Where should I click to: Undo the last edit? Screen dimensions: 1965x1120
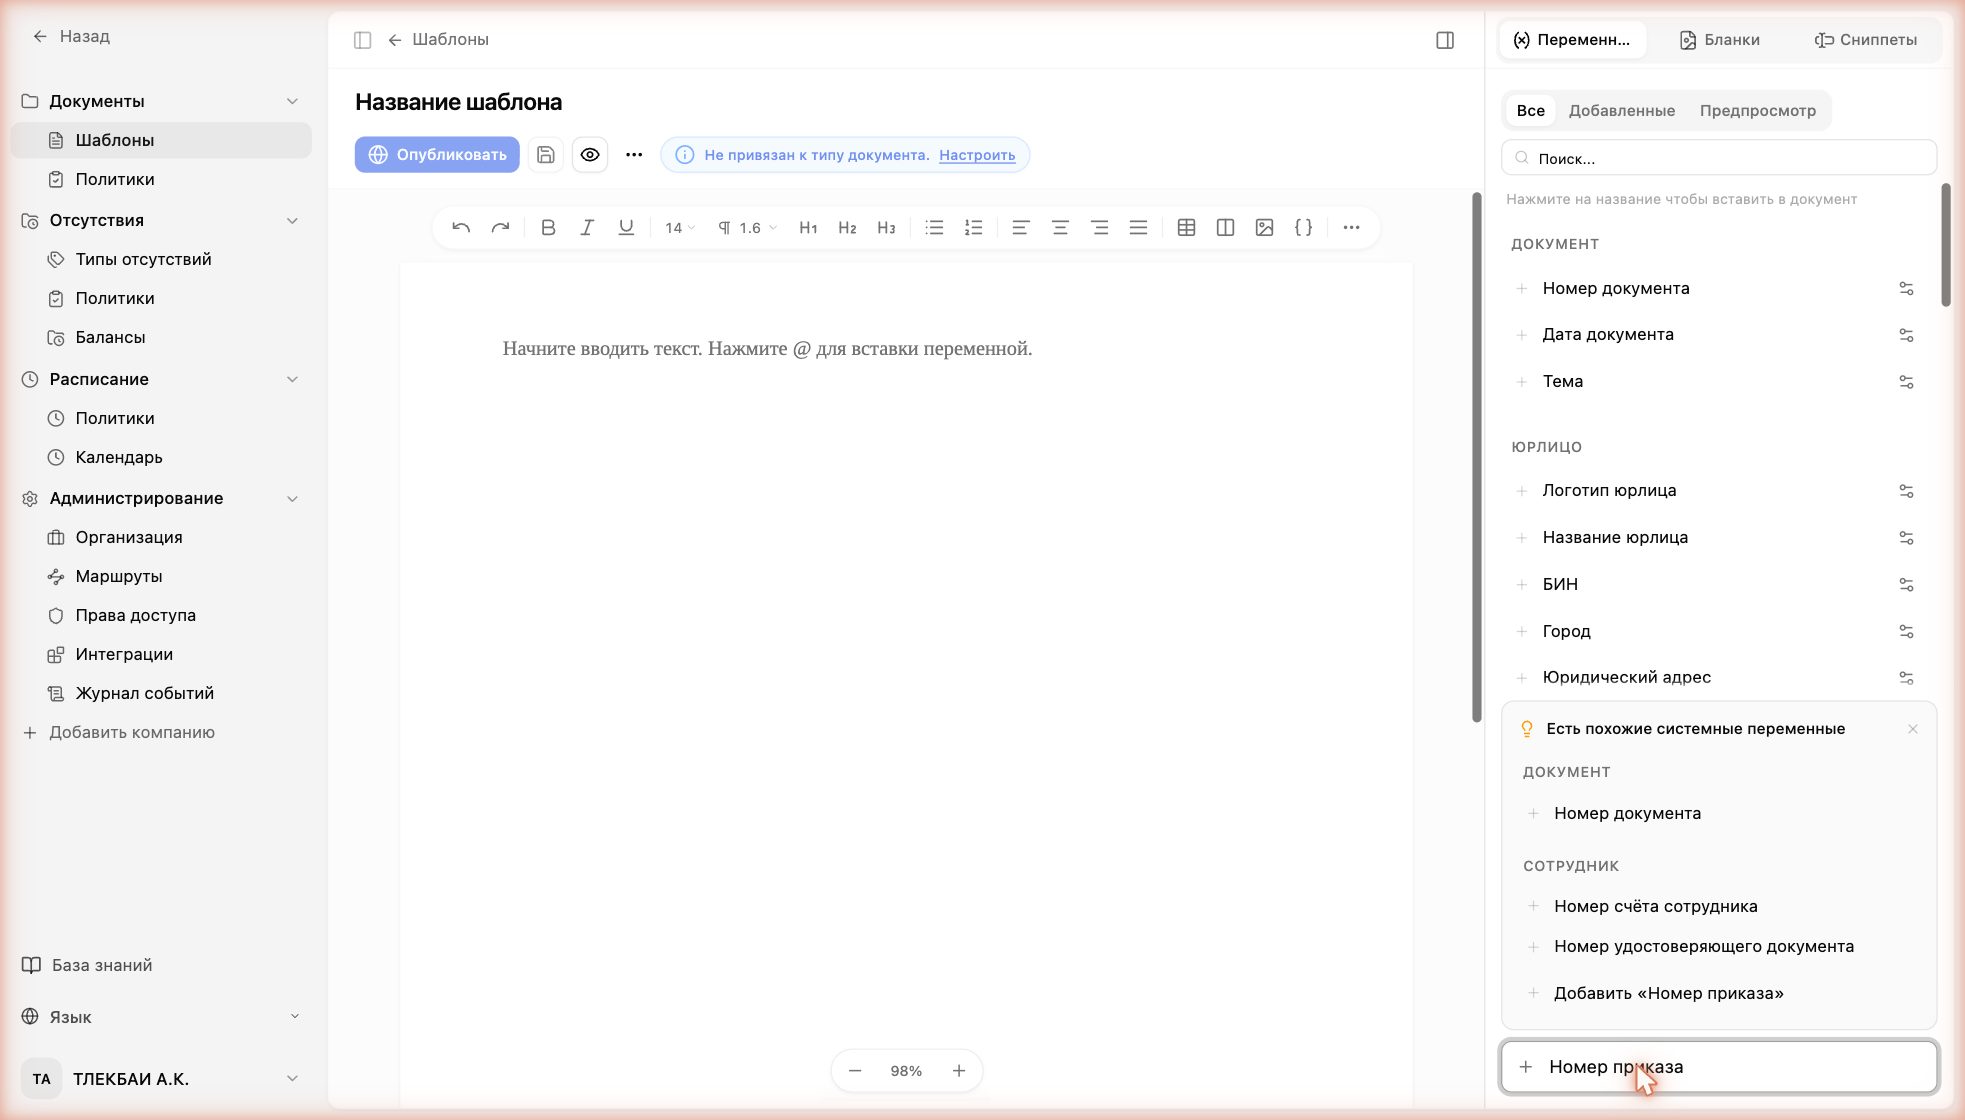[x=461, y=228]
